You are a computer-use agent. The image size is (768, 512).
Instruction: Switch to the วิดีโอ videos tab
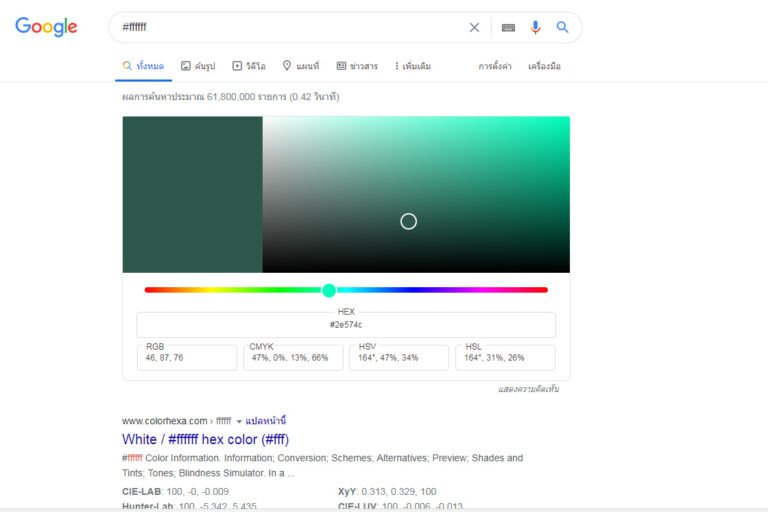pos(248,66)
